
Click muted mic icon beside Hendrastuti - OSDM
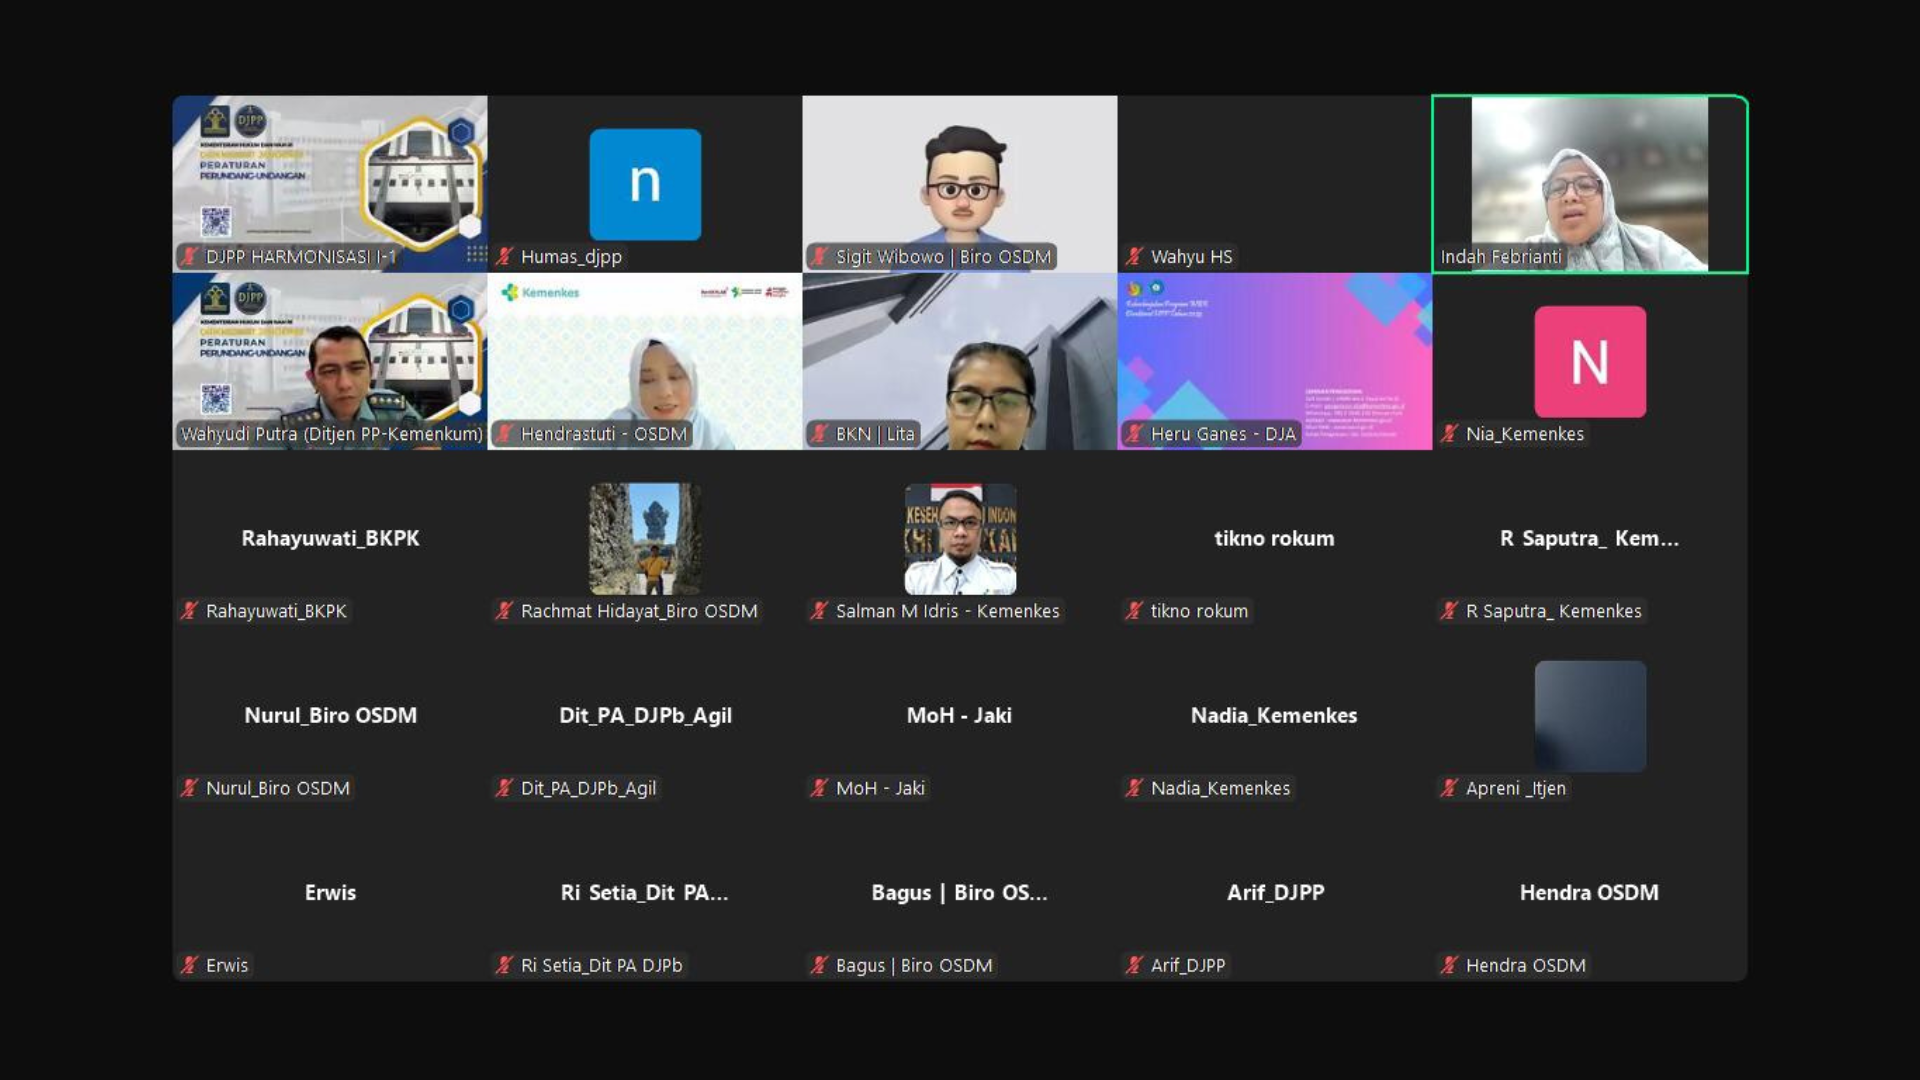pos(504,434)
